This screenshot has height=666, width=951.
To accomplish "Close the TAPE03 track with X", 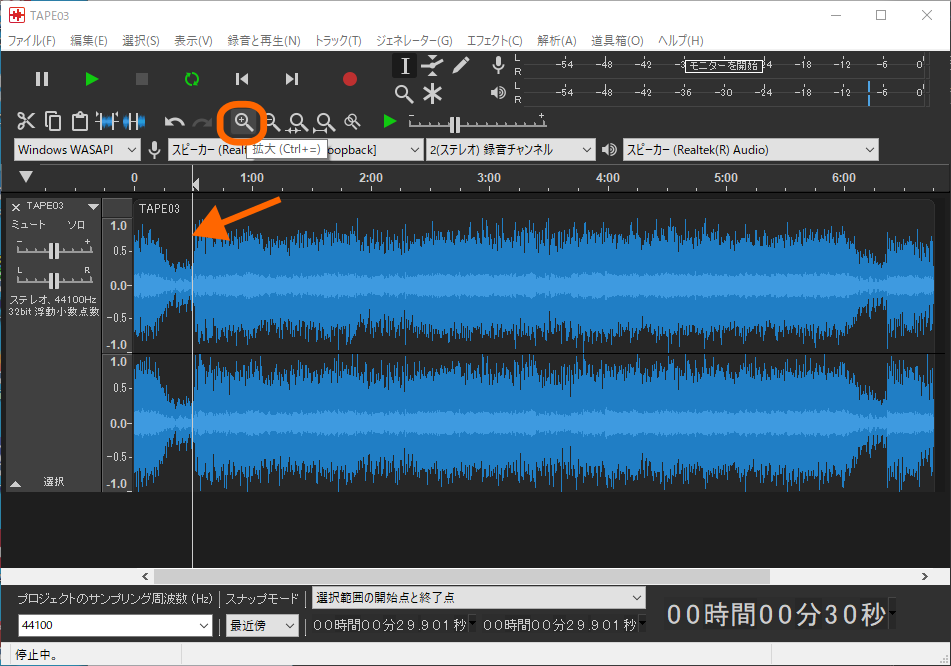I will [16, 207].
